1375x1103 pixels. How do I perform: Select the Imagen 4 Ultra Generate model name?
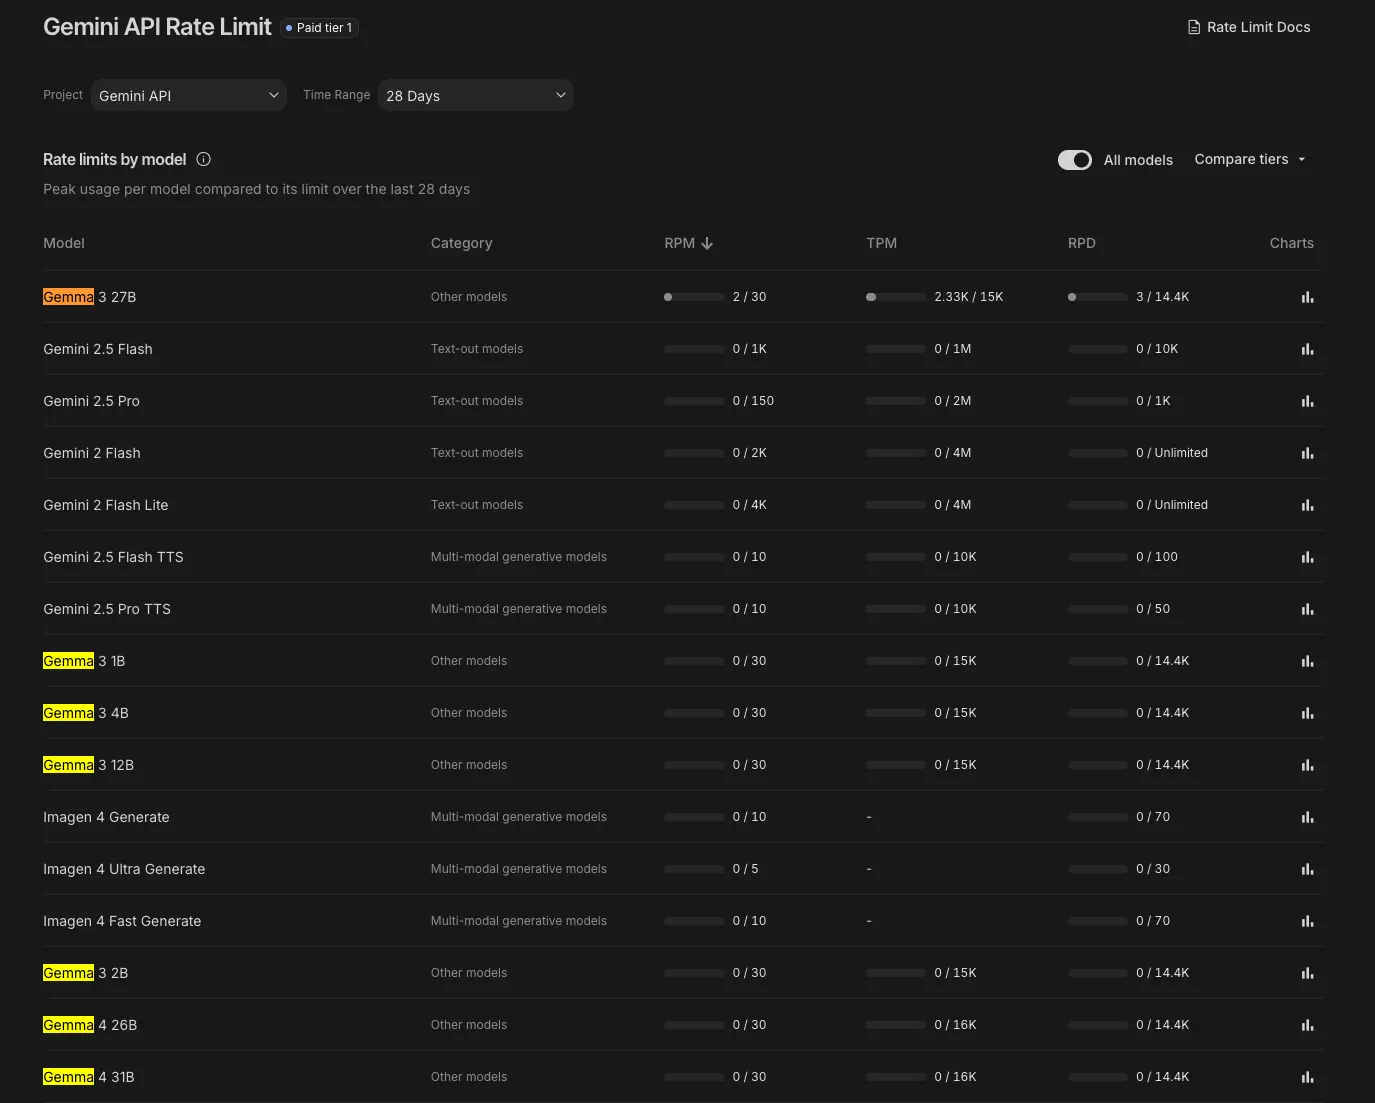point(124,869)
